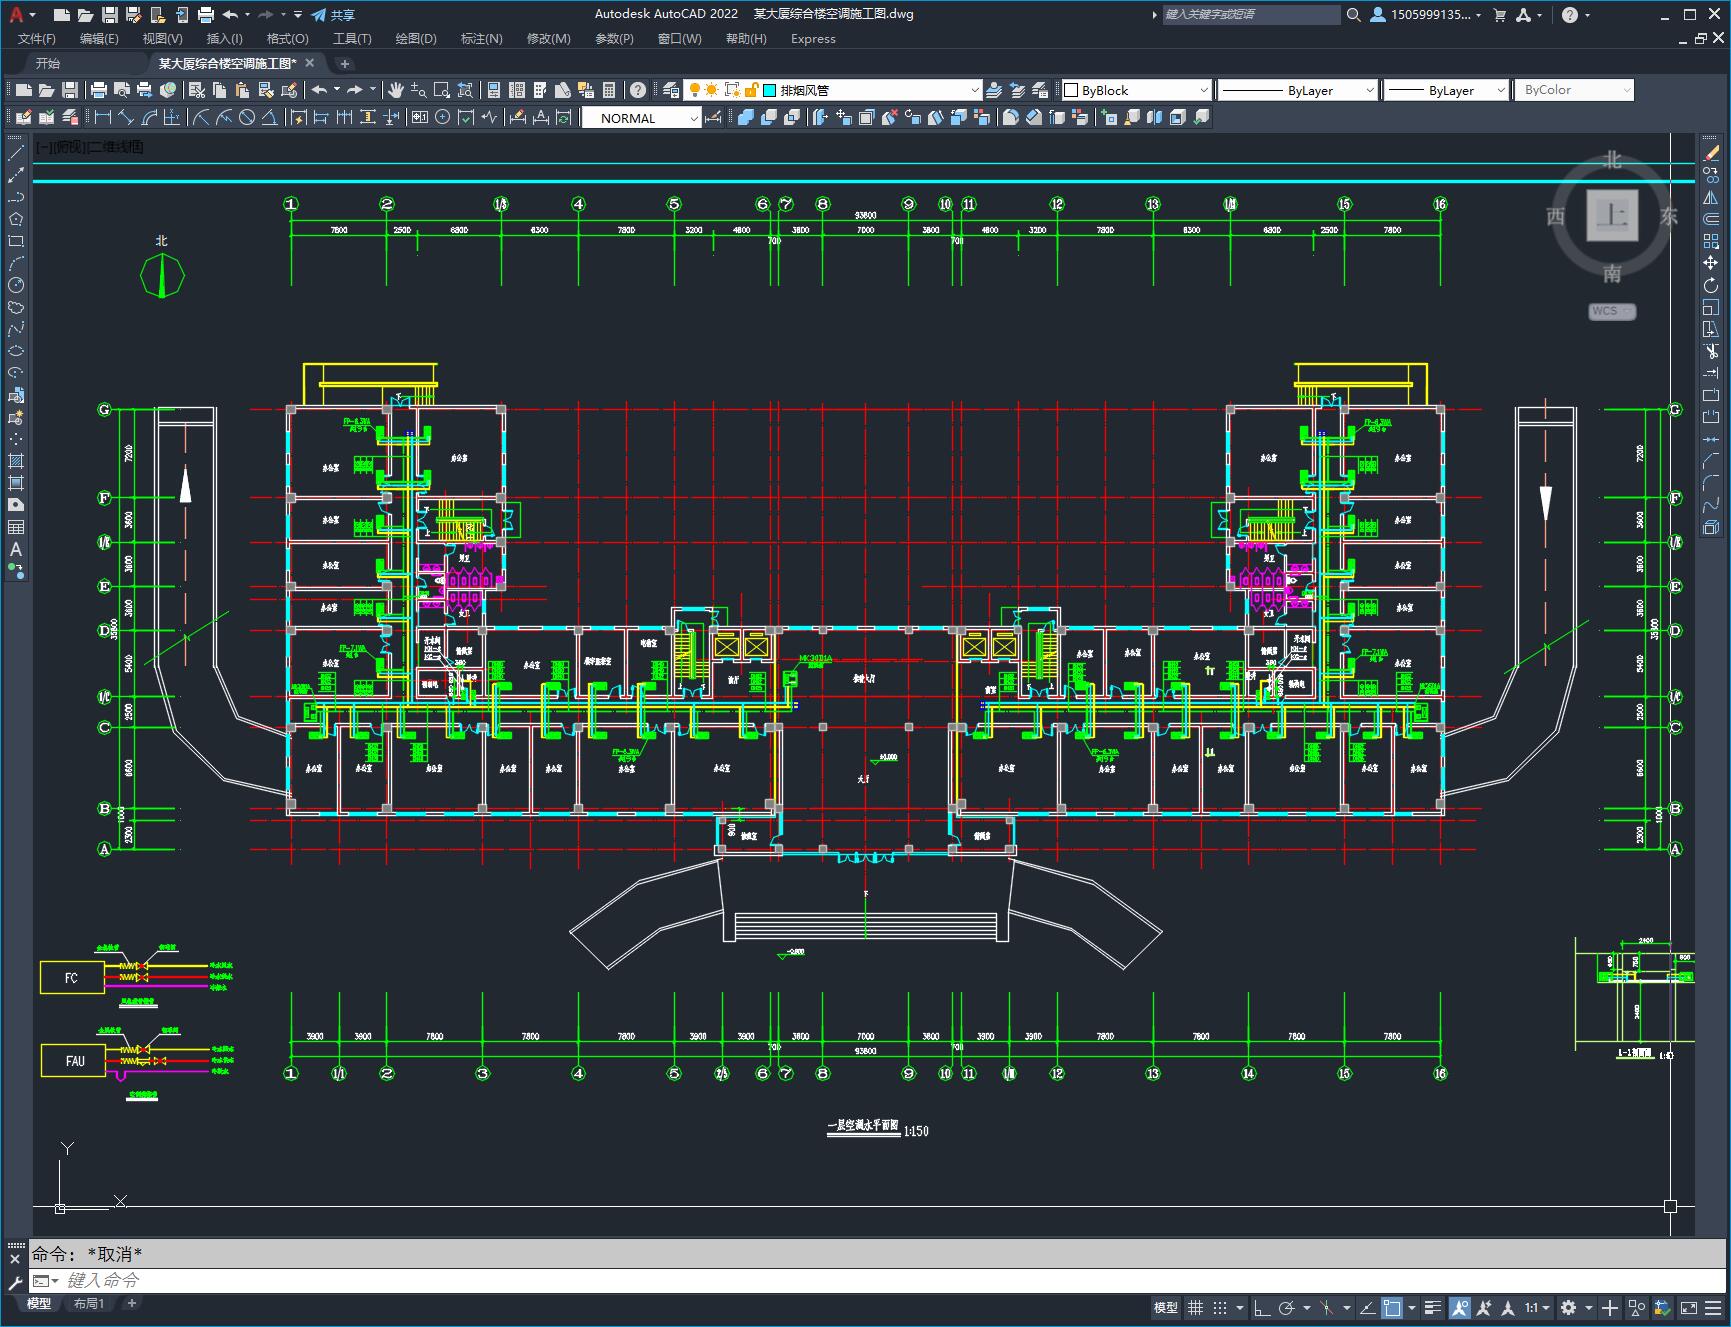
Task: Click the keyword search box in title bar
Action: click(x=1251, y=15)
